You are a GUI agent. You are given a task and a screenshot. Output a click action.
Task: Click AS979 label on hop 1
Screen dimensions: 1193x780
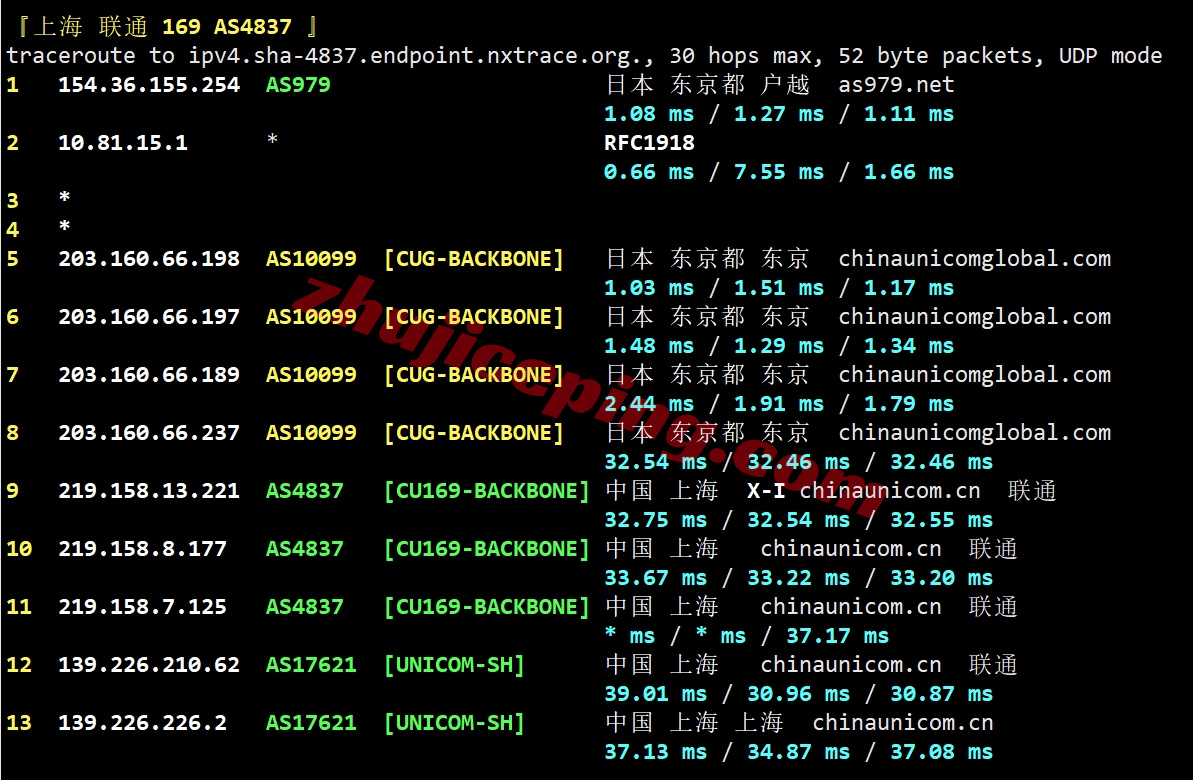click(x=297, y=84)
